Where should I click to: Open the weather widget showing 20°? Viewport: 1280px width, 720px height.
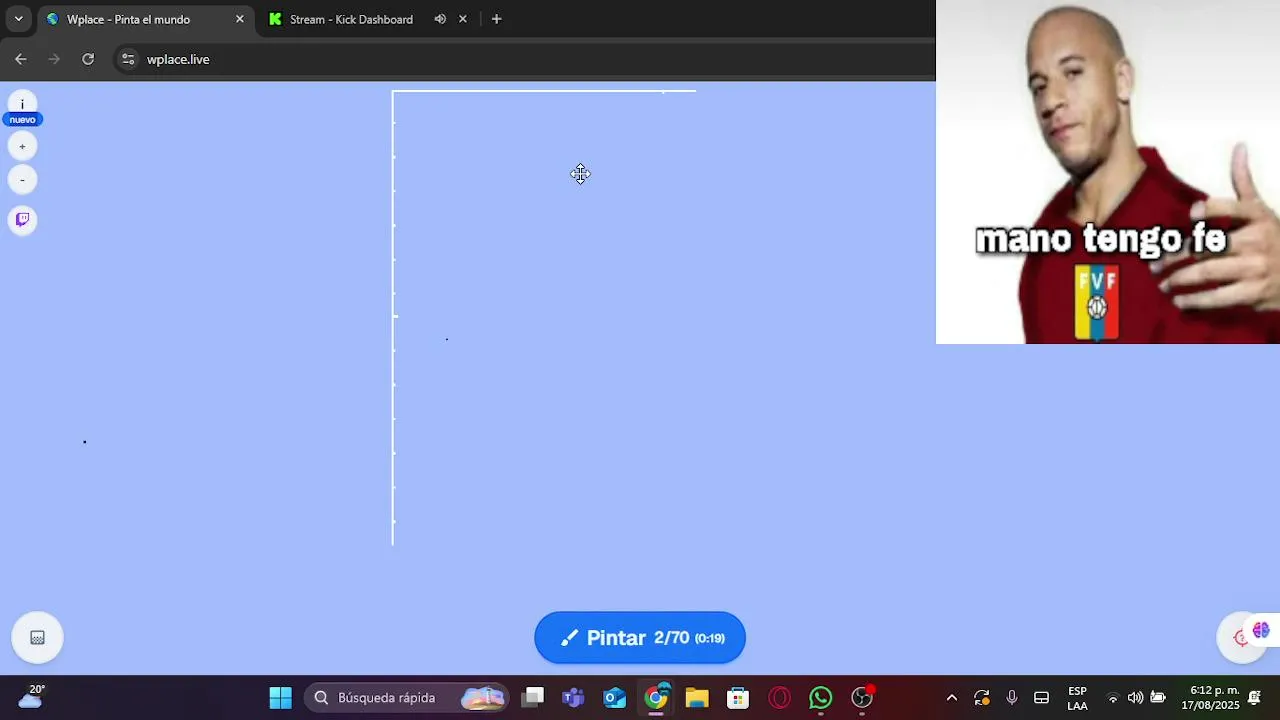31,697
